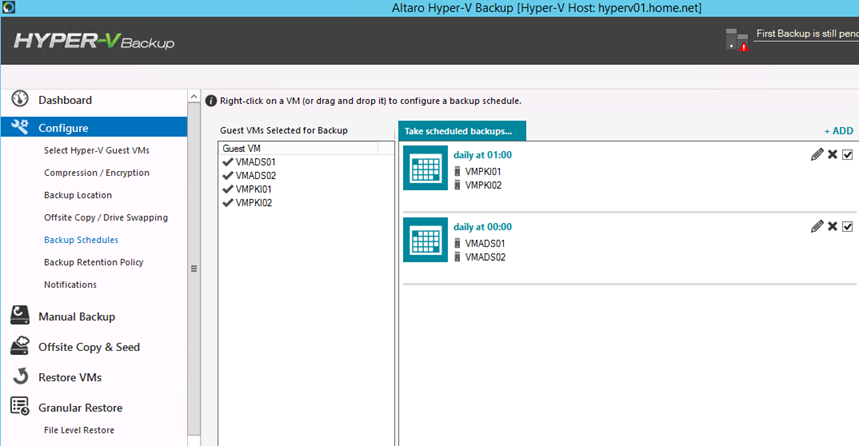The width and height of the screenshot is (859, 446).
Task: Click the daily at 01:00 schedule title
Action: pos(483,155)
